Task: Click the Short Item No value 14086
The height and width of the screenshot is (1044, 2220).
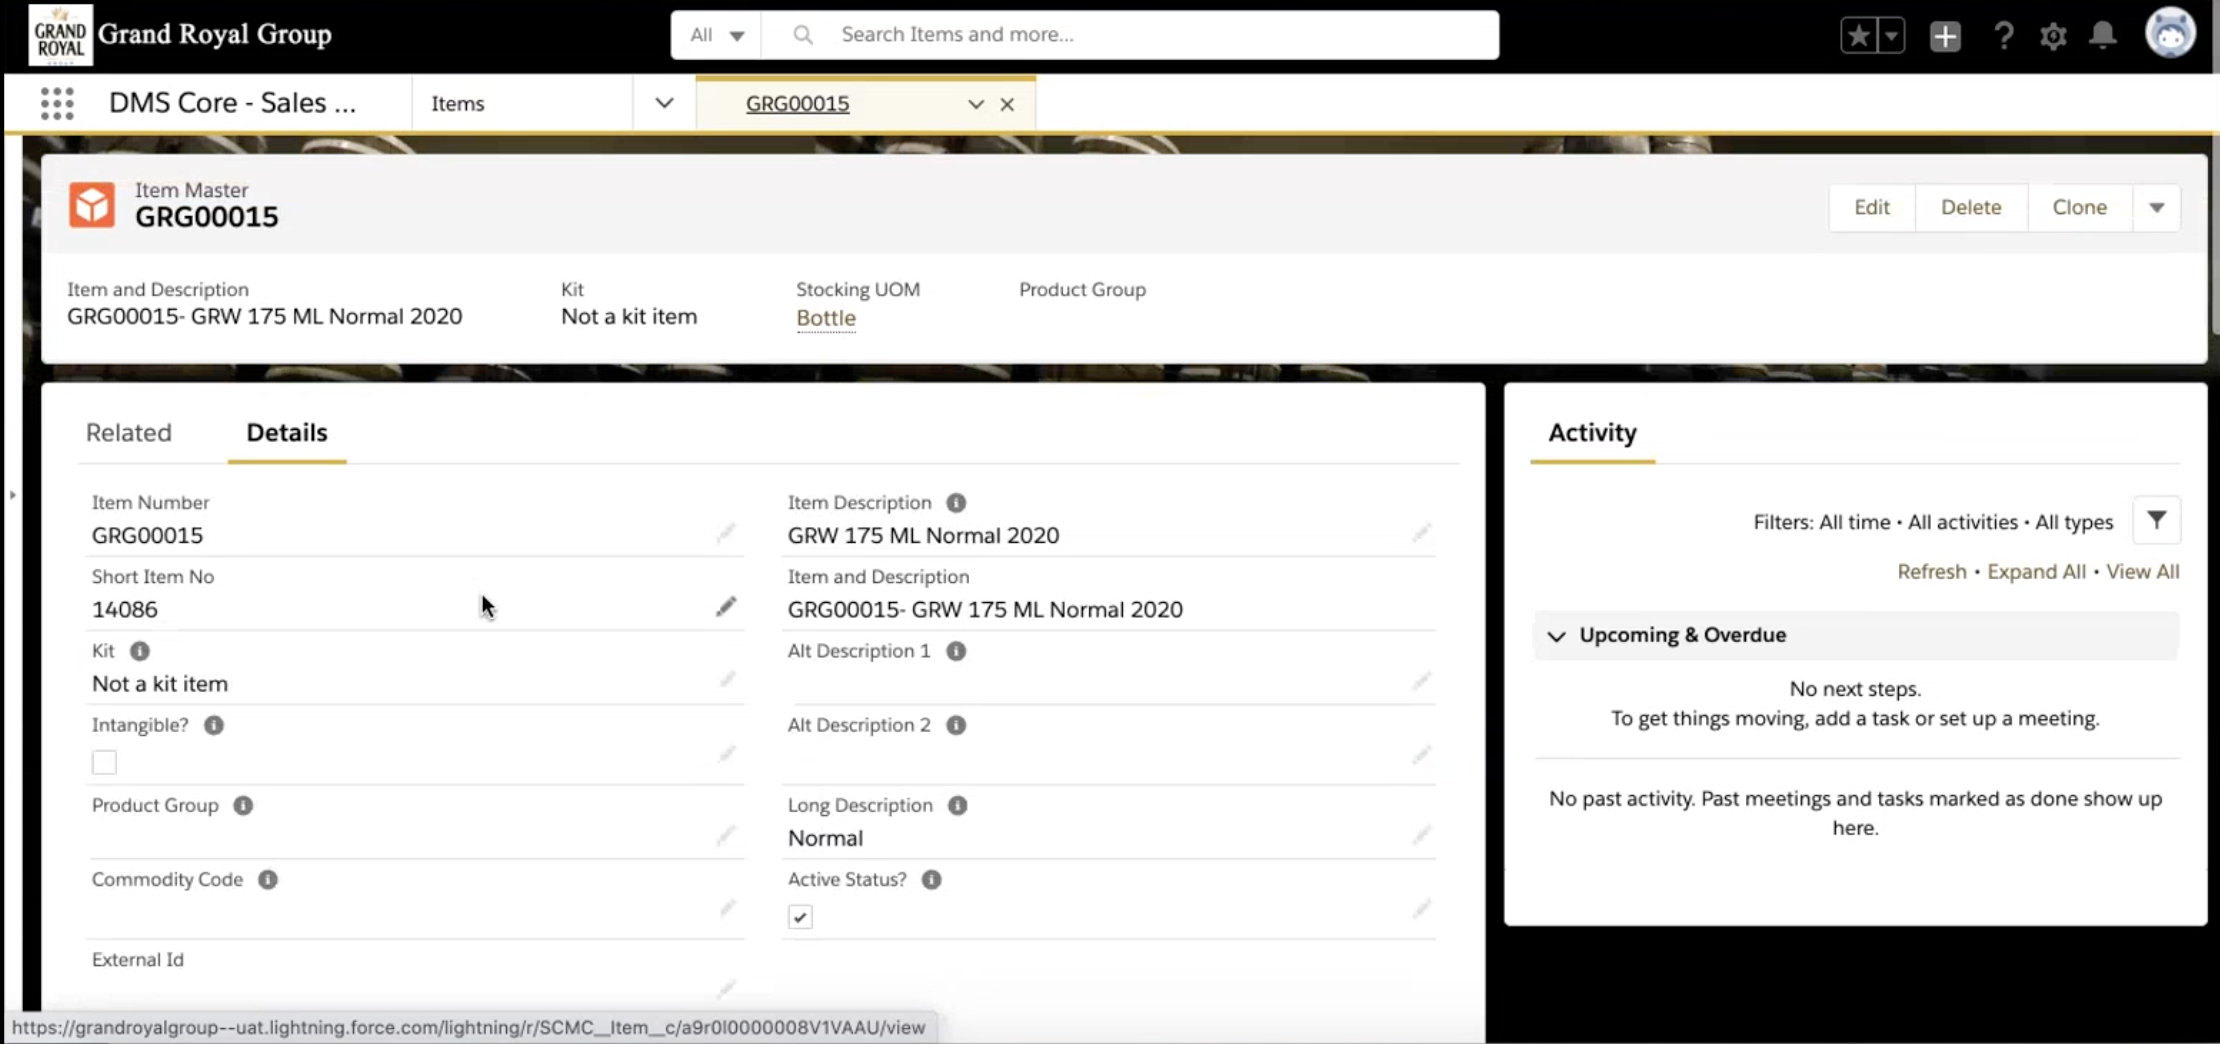Action: [125, 609]
